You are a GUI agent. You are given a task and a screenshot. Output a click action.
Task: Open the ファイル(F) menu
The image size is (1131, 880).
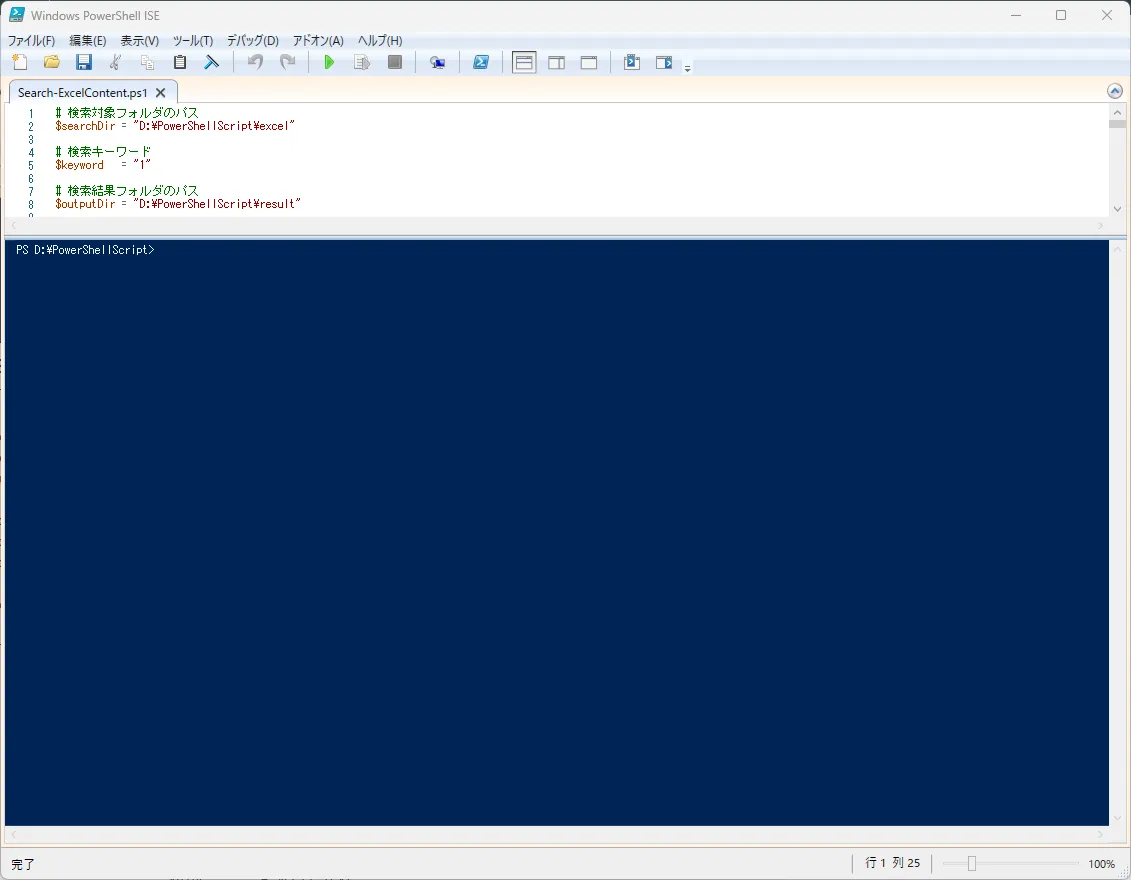31,40
